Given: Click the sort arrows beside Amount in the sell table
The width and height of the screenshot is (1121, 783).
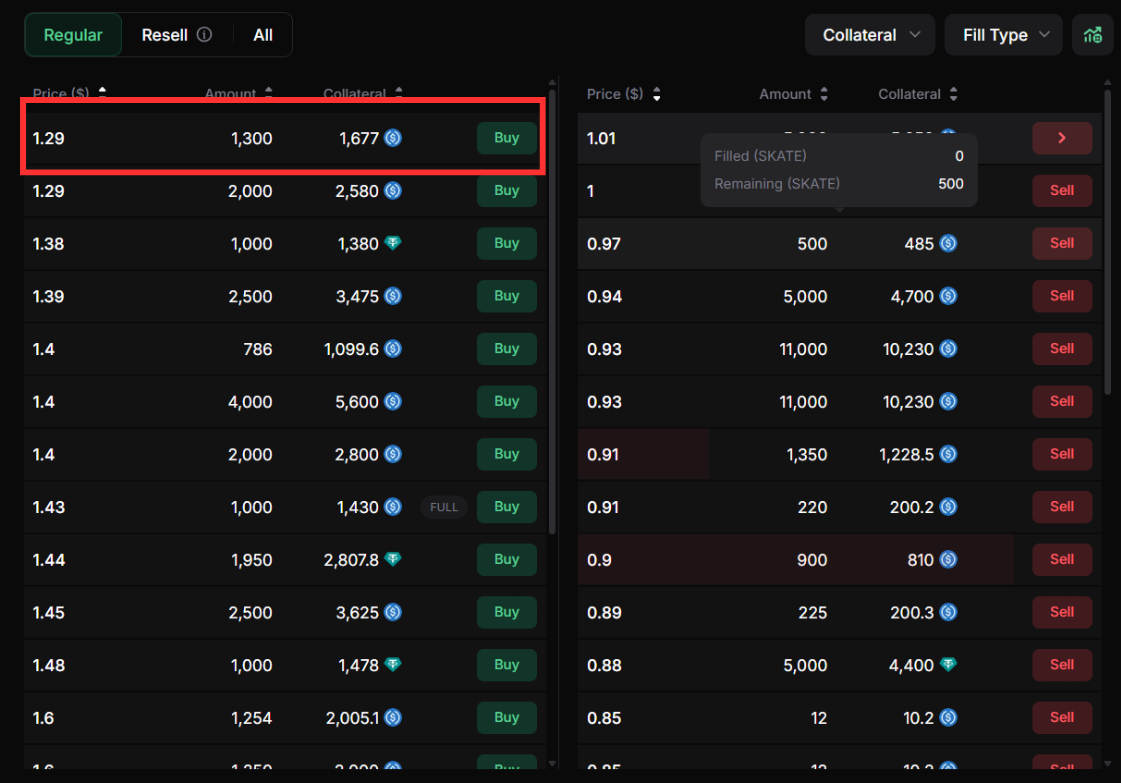Looking at the screenshot, I should [824, 94].
